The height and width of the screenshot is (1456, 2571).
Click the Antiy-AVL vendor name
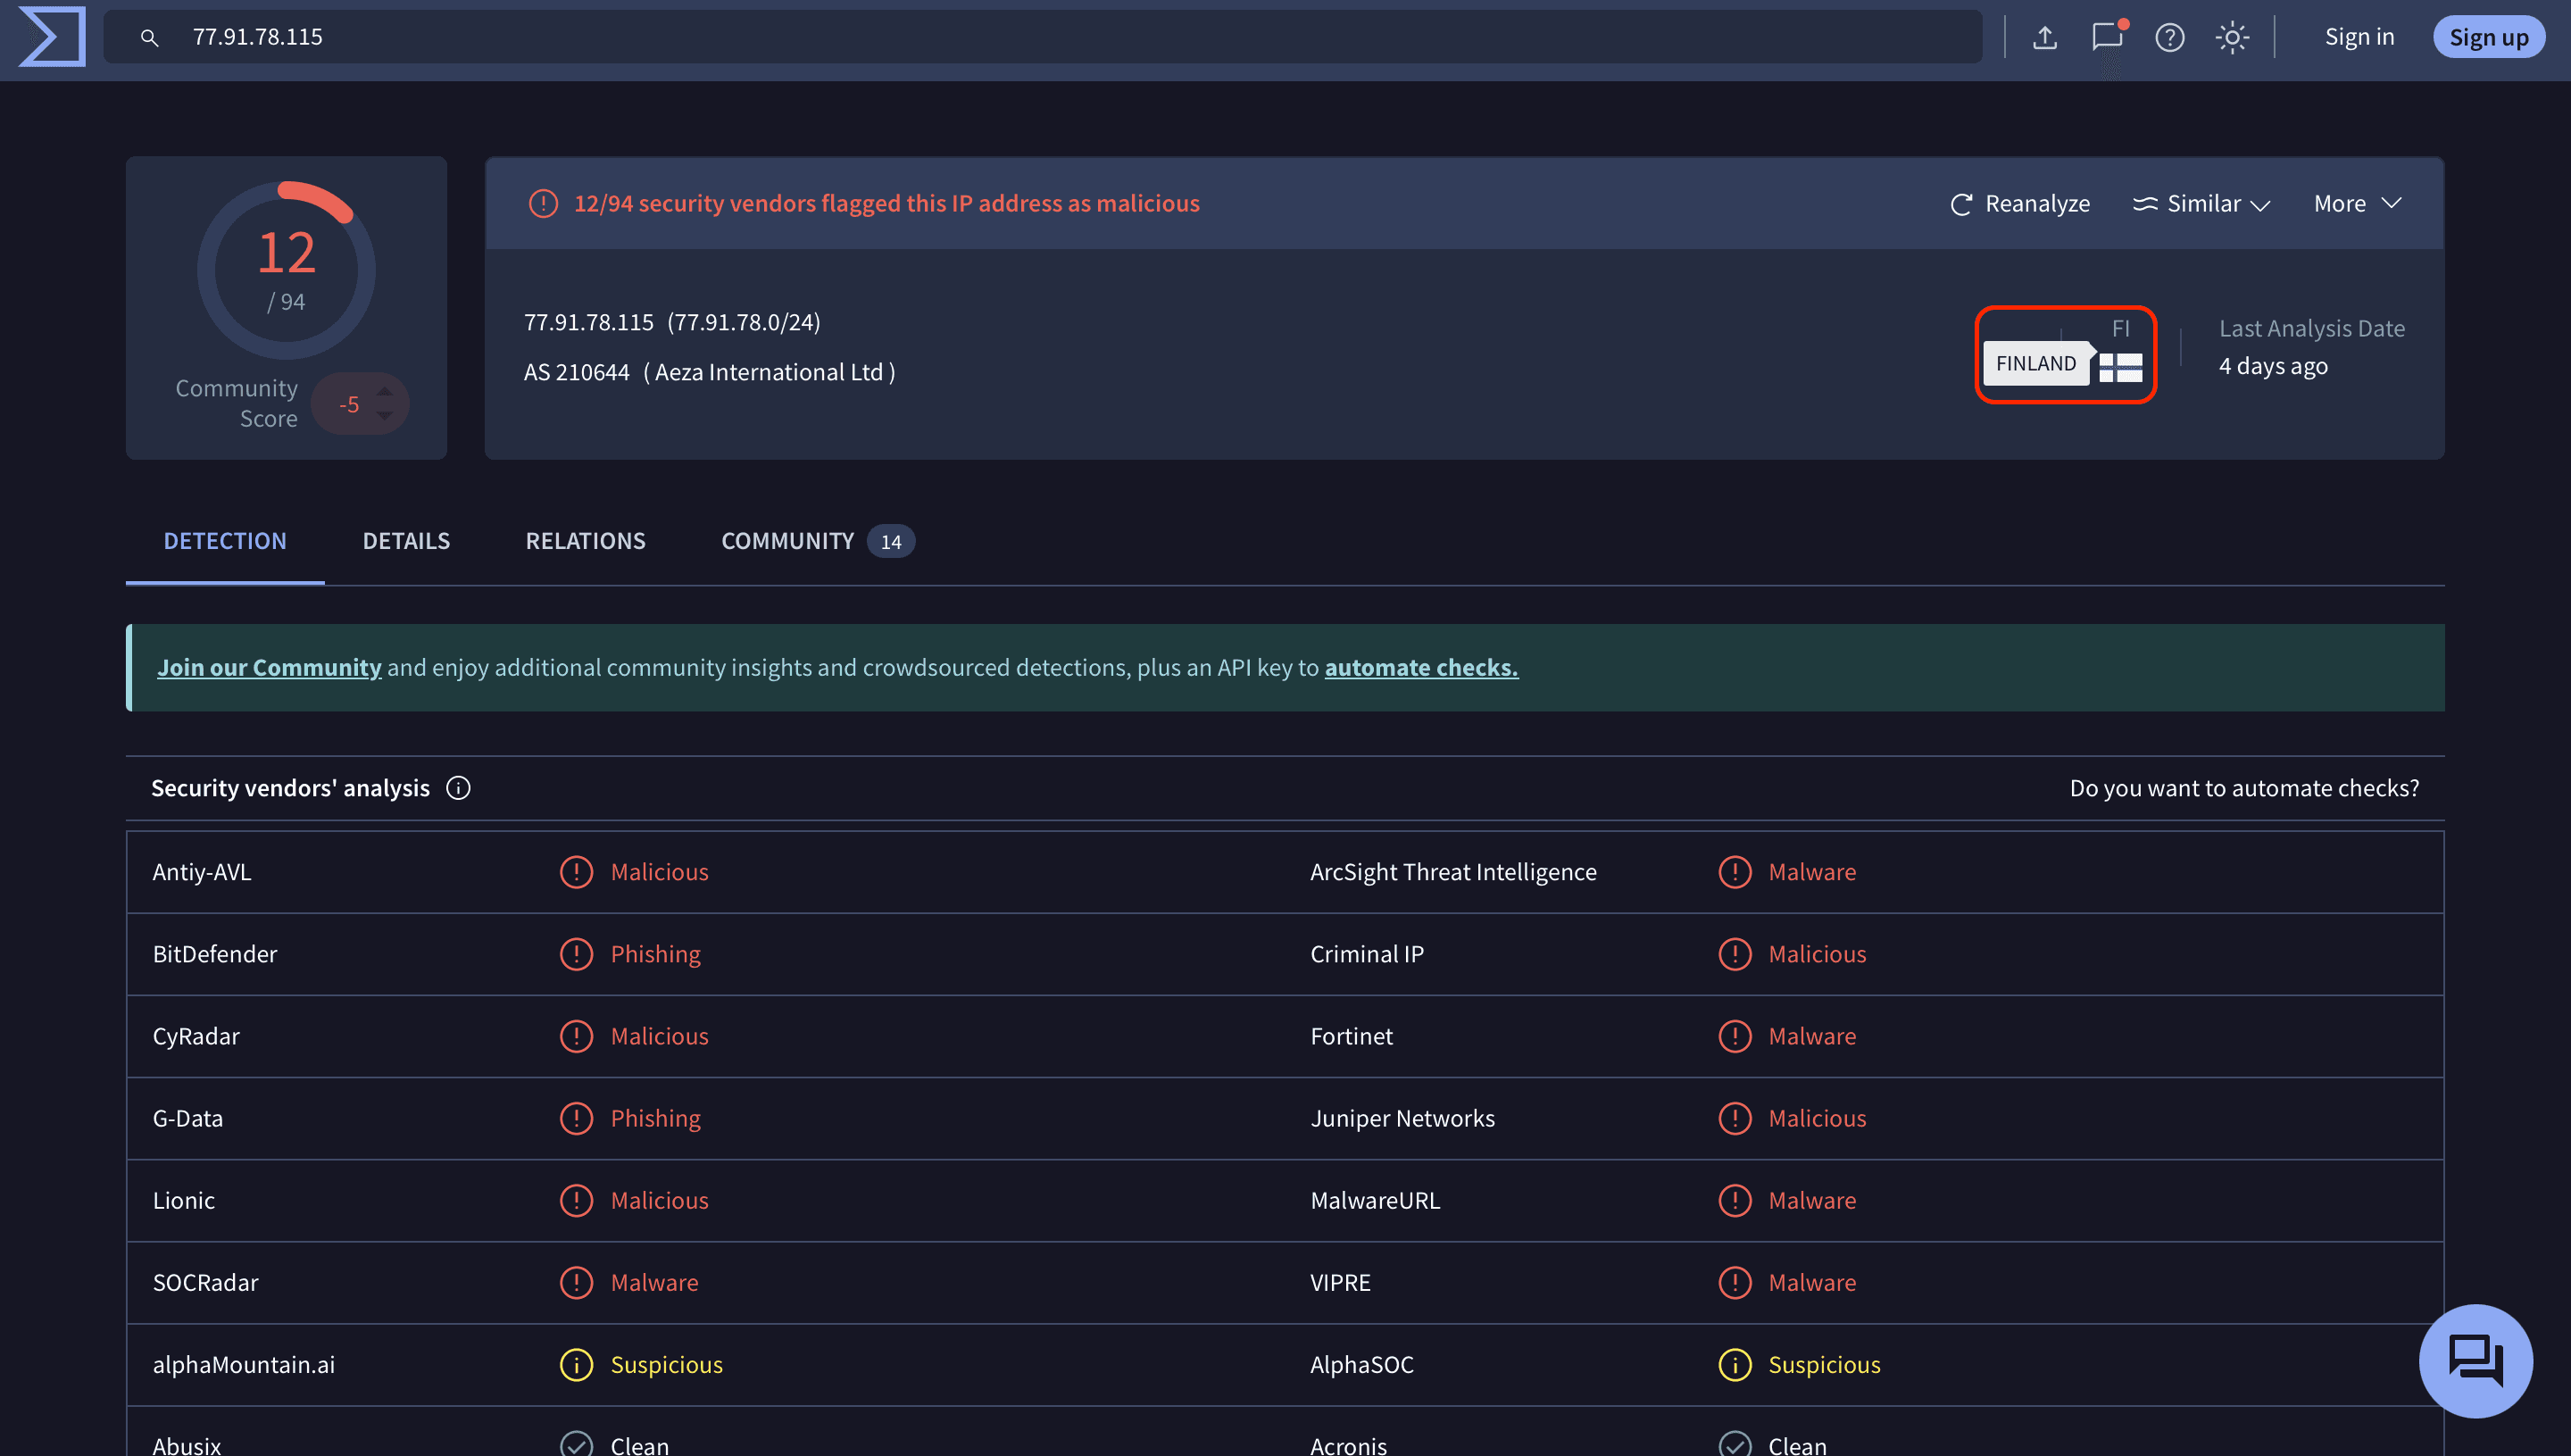click(x=202, y=872)
